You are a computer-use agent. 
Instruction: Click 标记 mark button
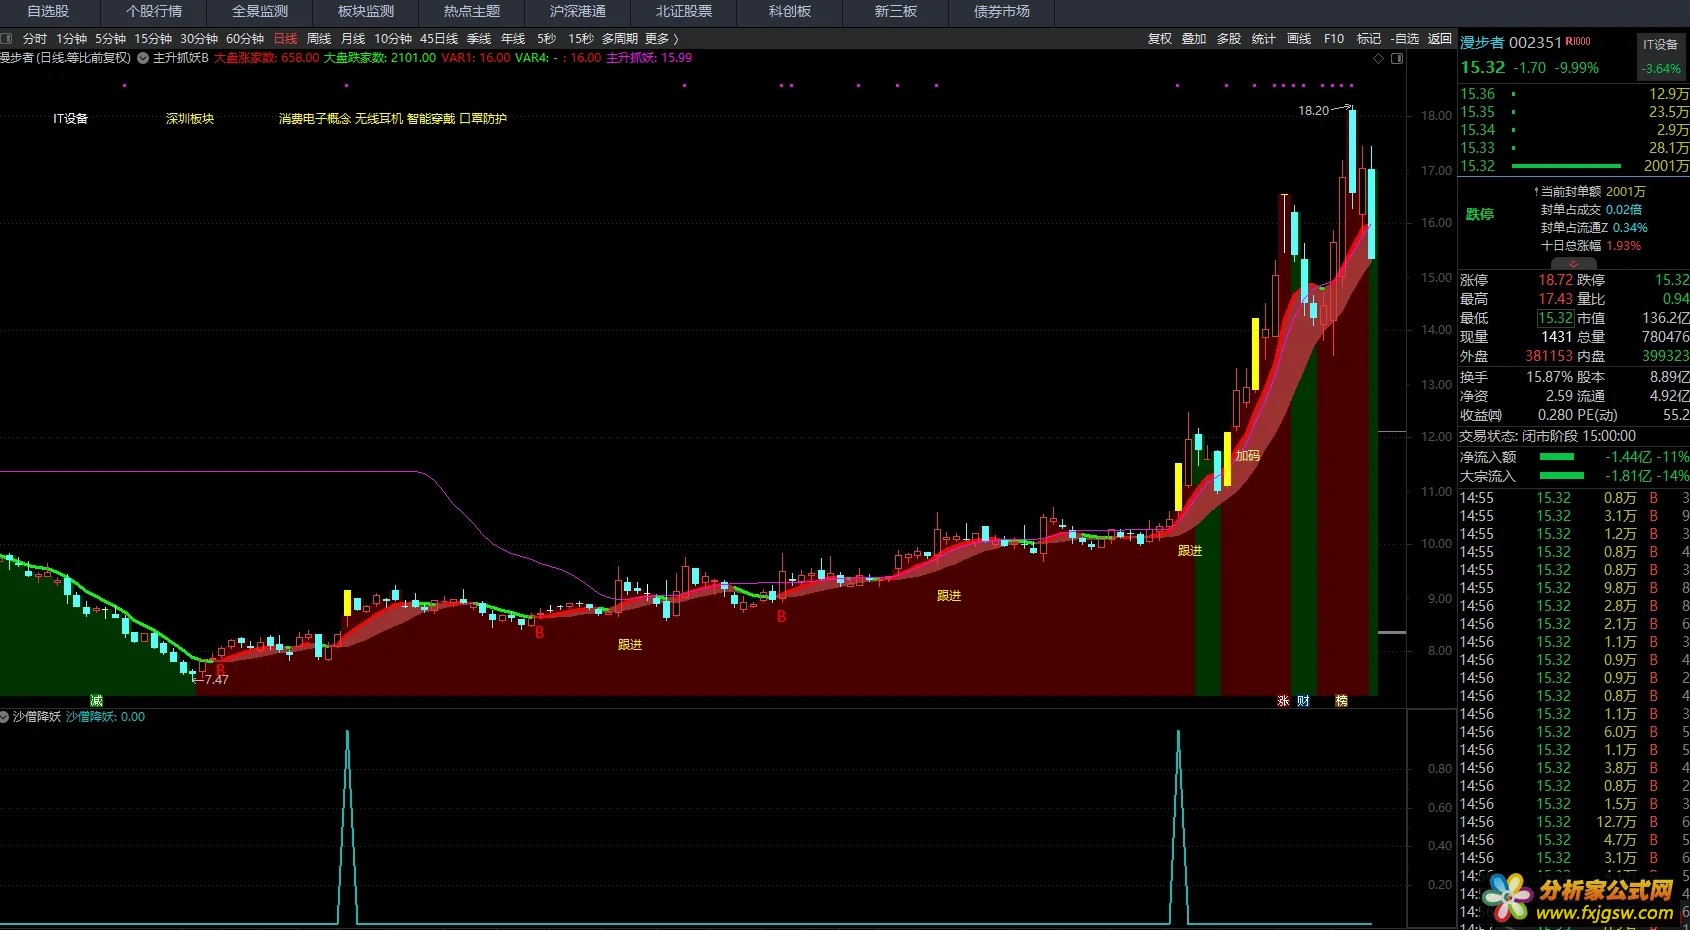(1369, 39)
